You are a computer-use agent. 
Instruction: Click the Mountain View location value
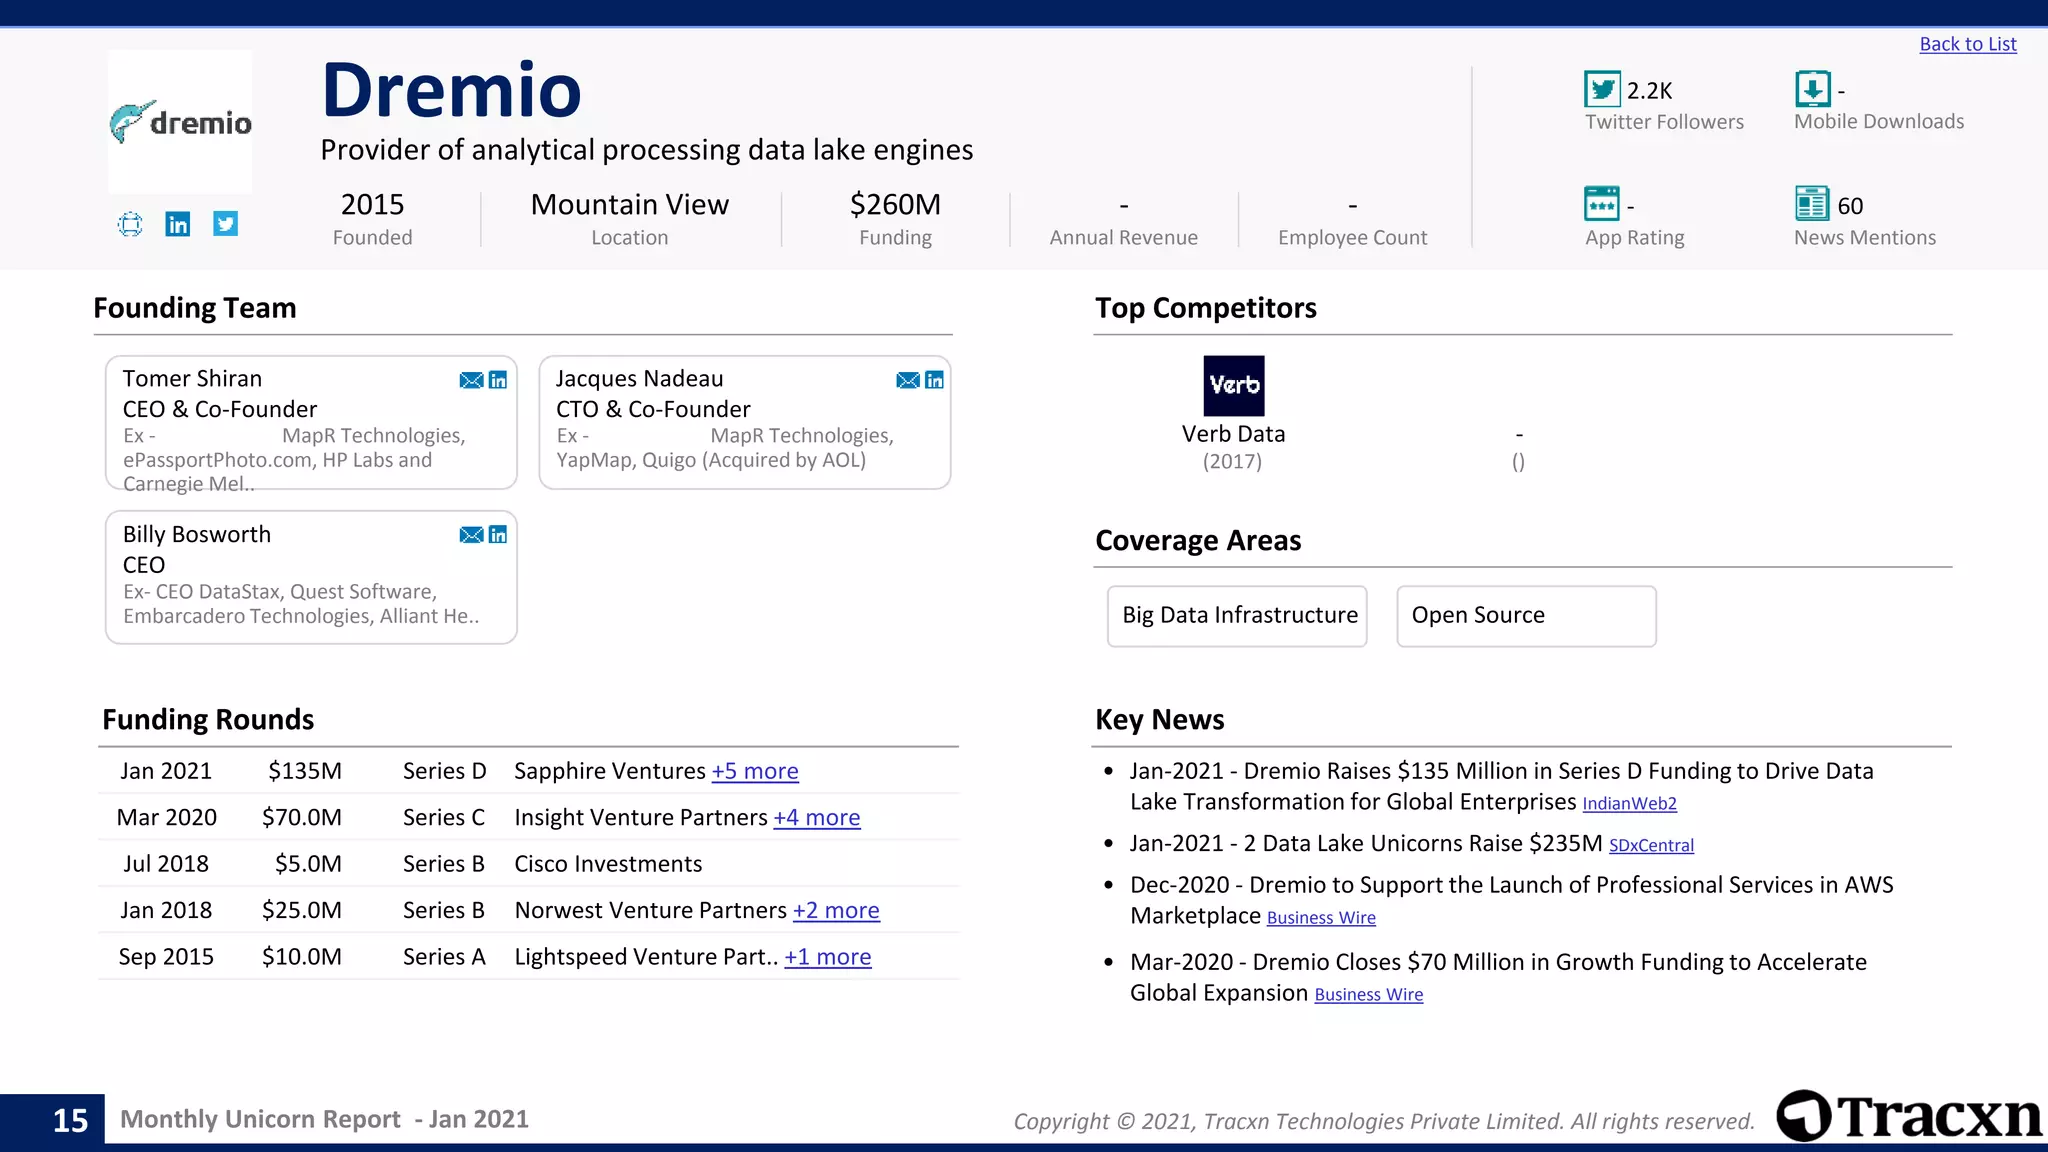[x=630, y=204]
